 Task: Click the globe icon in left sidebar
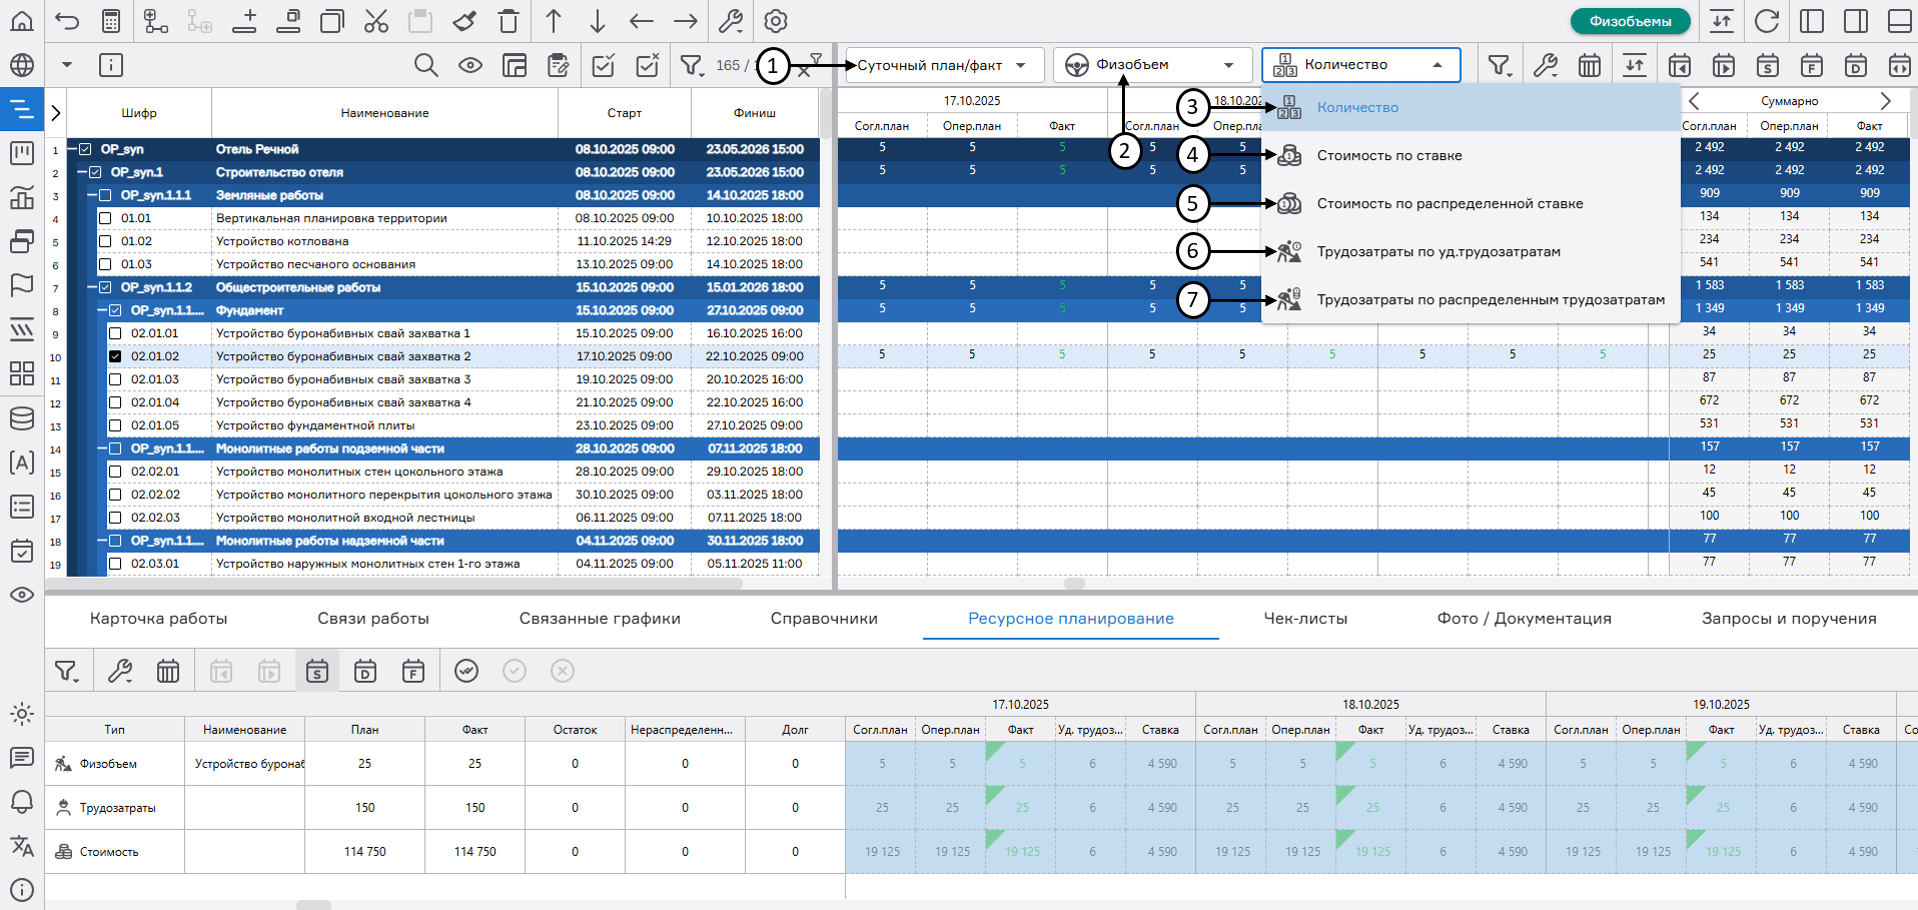(22, 66)
